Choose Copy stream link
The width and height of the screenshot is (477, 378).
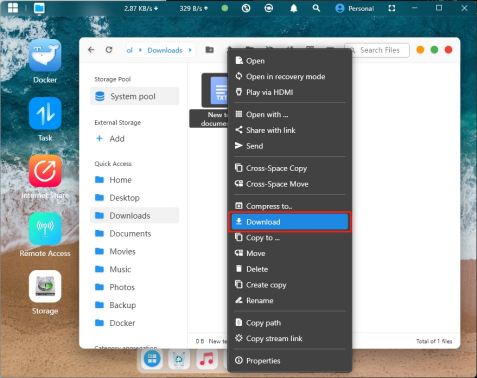pos(289,339)
